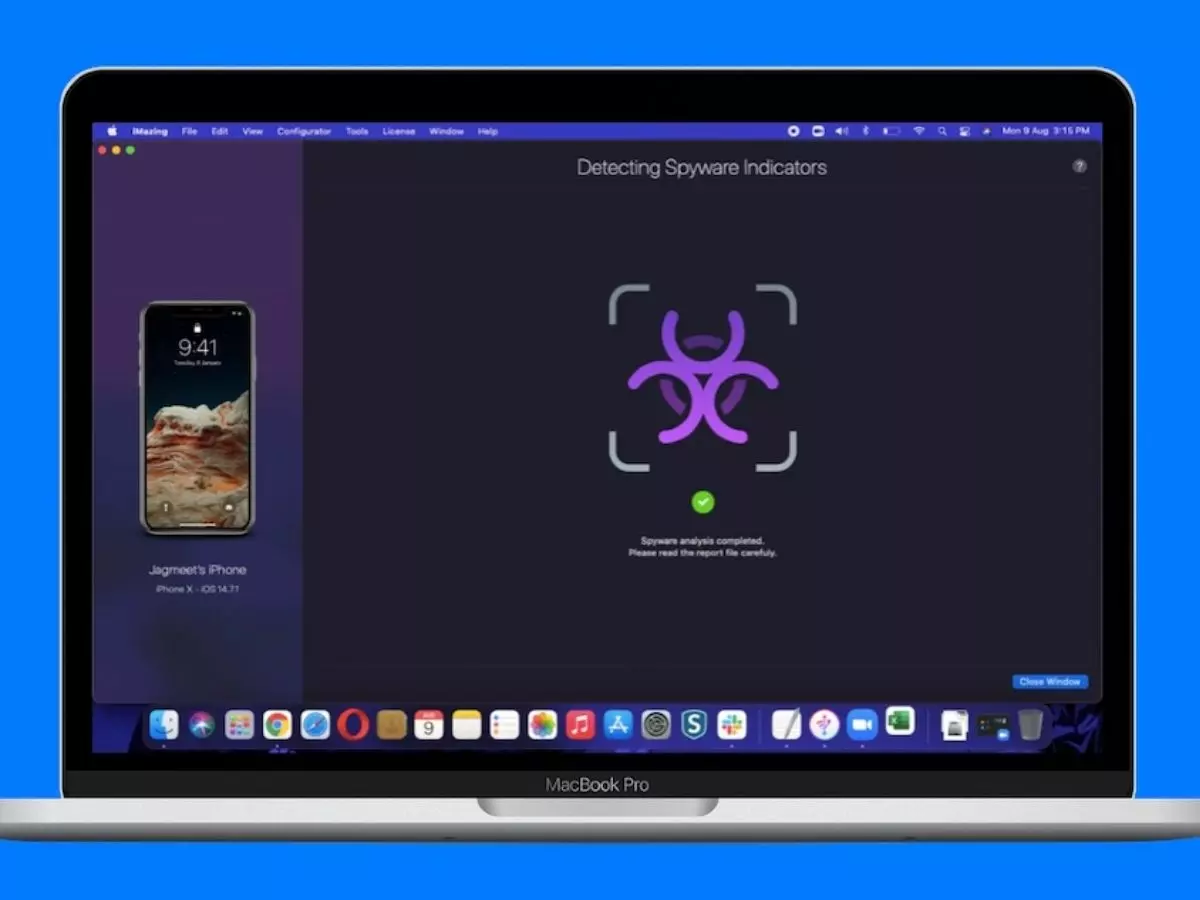Click the volume icon in menu bar

[x=841, y=132]
